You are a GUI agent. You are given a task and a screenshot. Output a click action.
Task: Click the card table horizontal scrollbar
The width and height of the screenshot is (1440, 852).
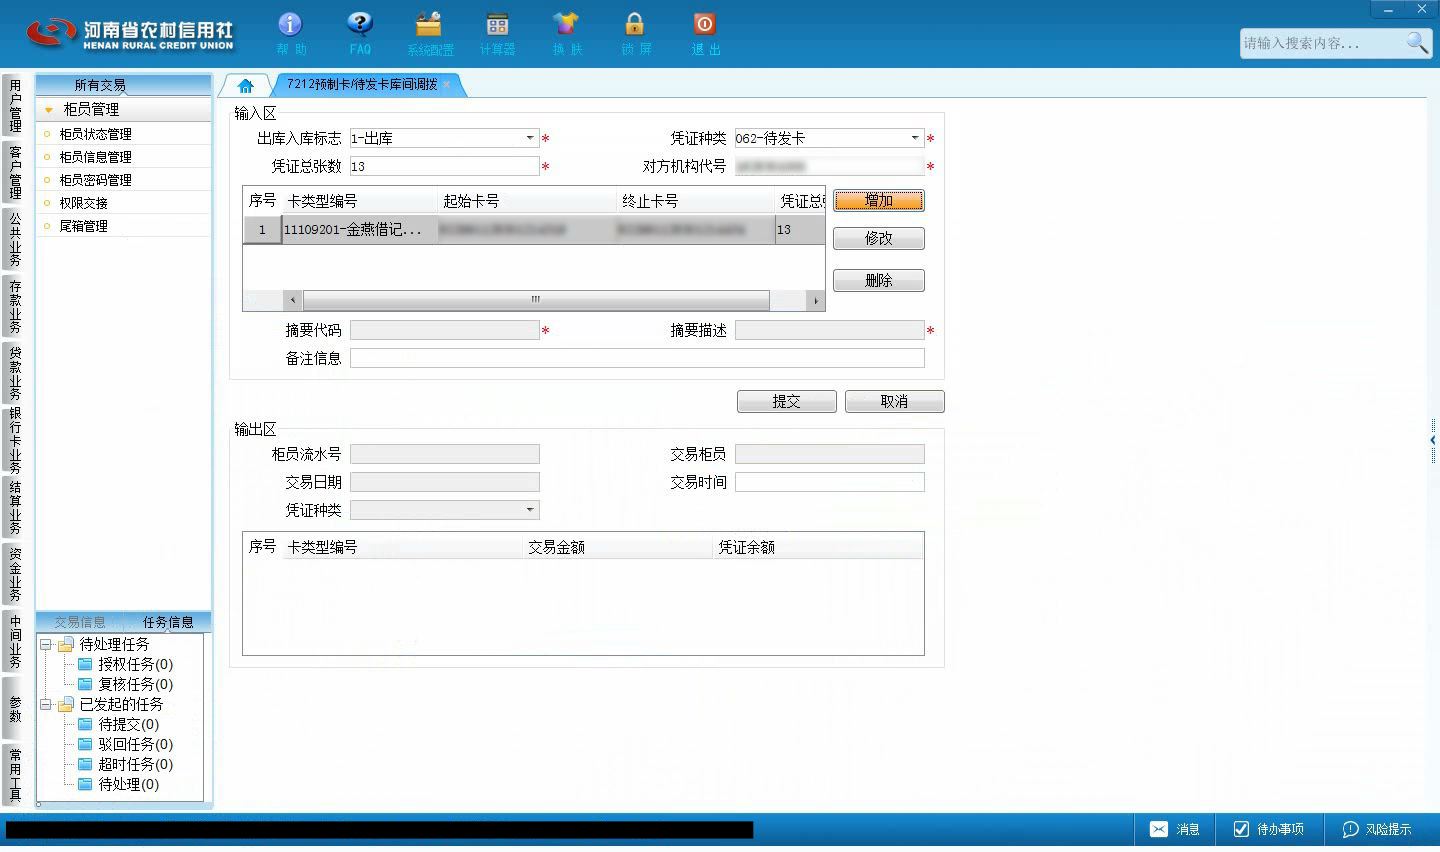536,300
